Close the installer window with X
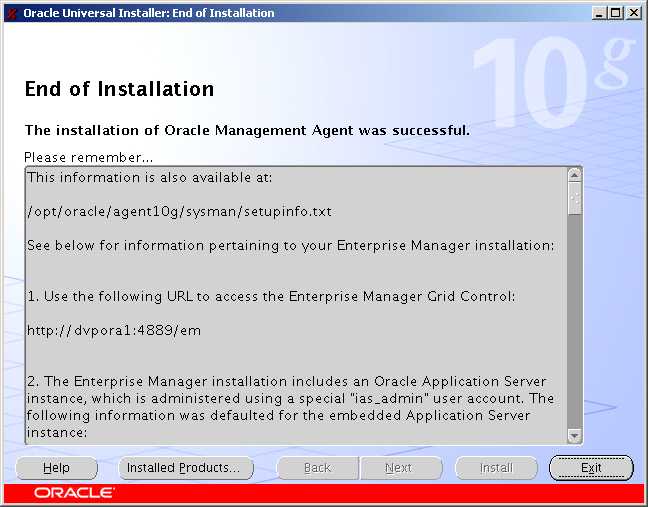The height and width of the screenshot is (507, 648). pos(633,13)
